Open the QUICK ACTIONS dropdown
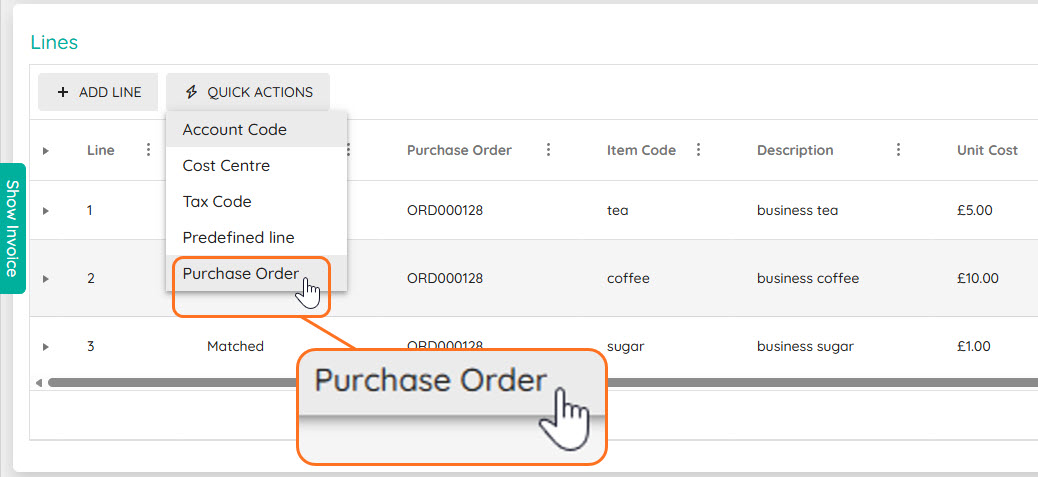The height and width of the screenshot is (477, 1038). point(248,92)
